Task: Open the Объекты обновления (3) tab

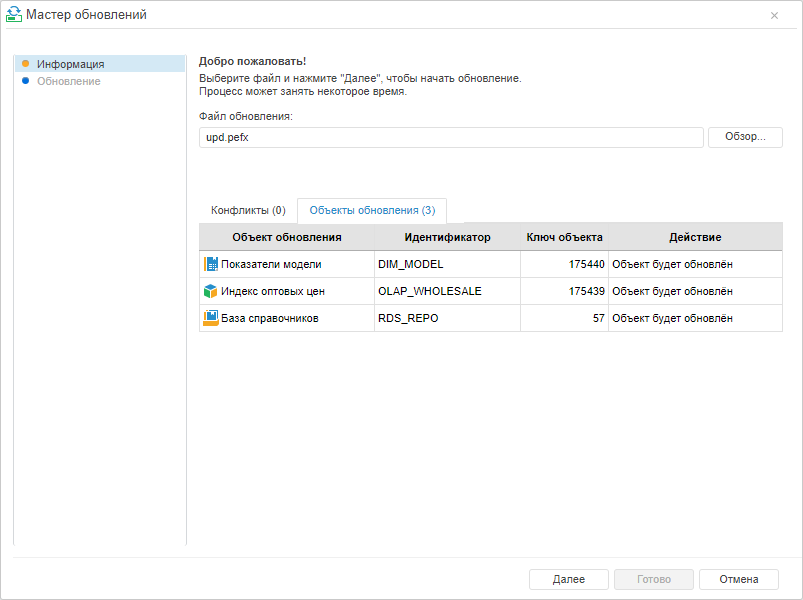Action: point(372,210)
